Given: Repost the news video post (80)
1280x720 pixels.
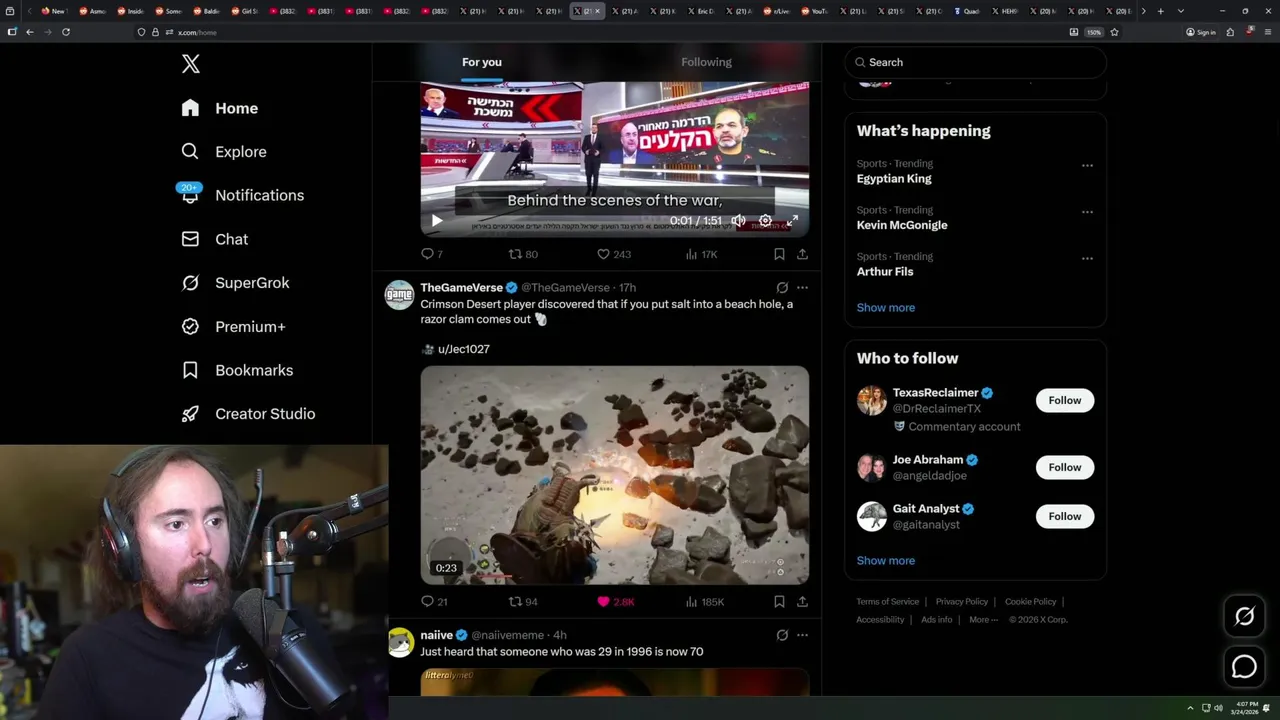Looking at the screenshot, I should coord(523,254).
